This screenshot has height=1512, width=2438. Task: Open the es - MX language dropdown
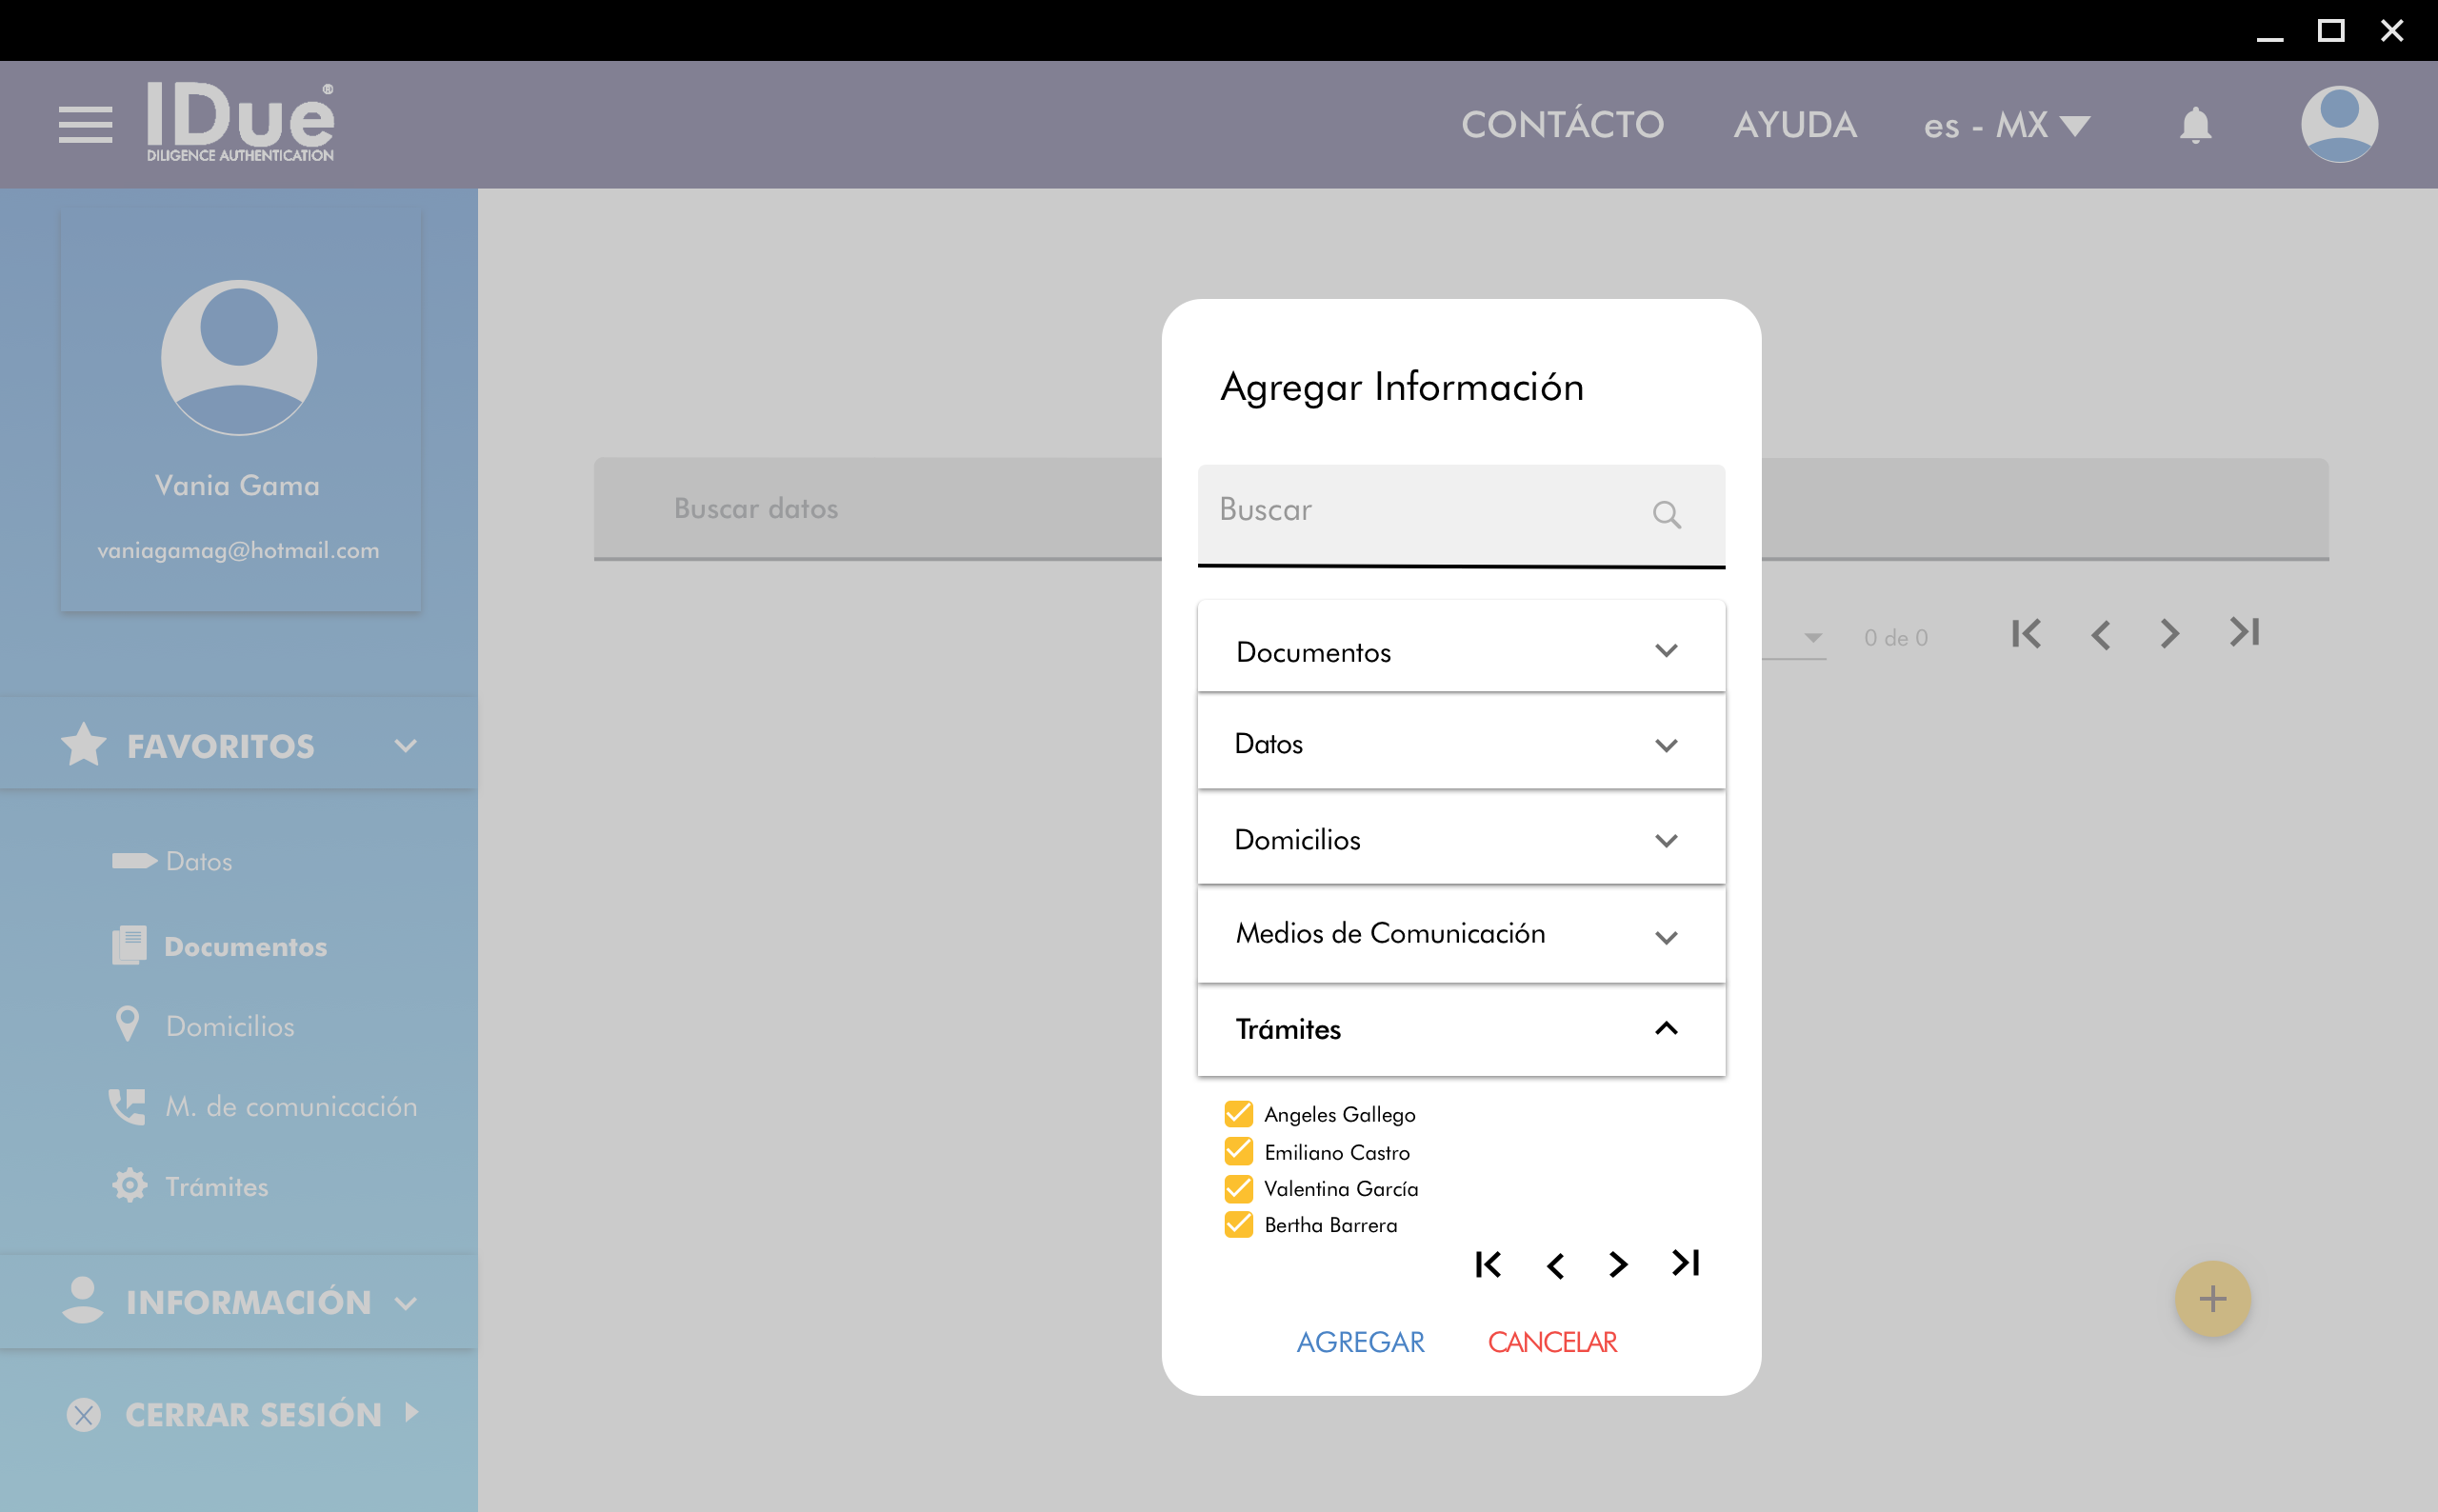(2005, 125)
